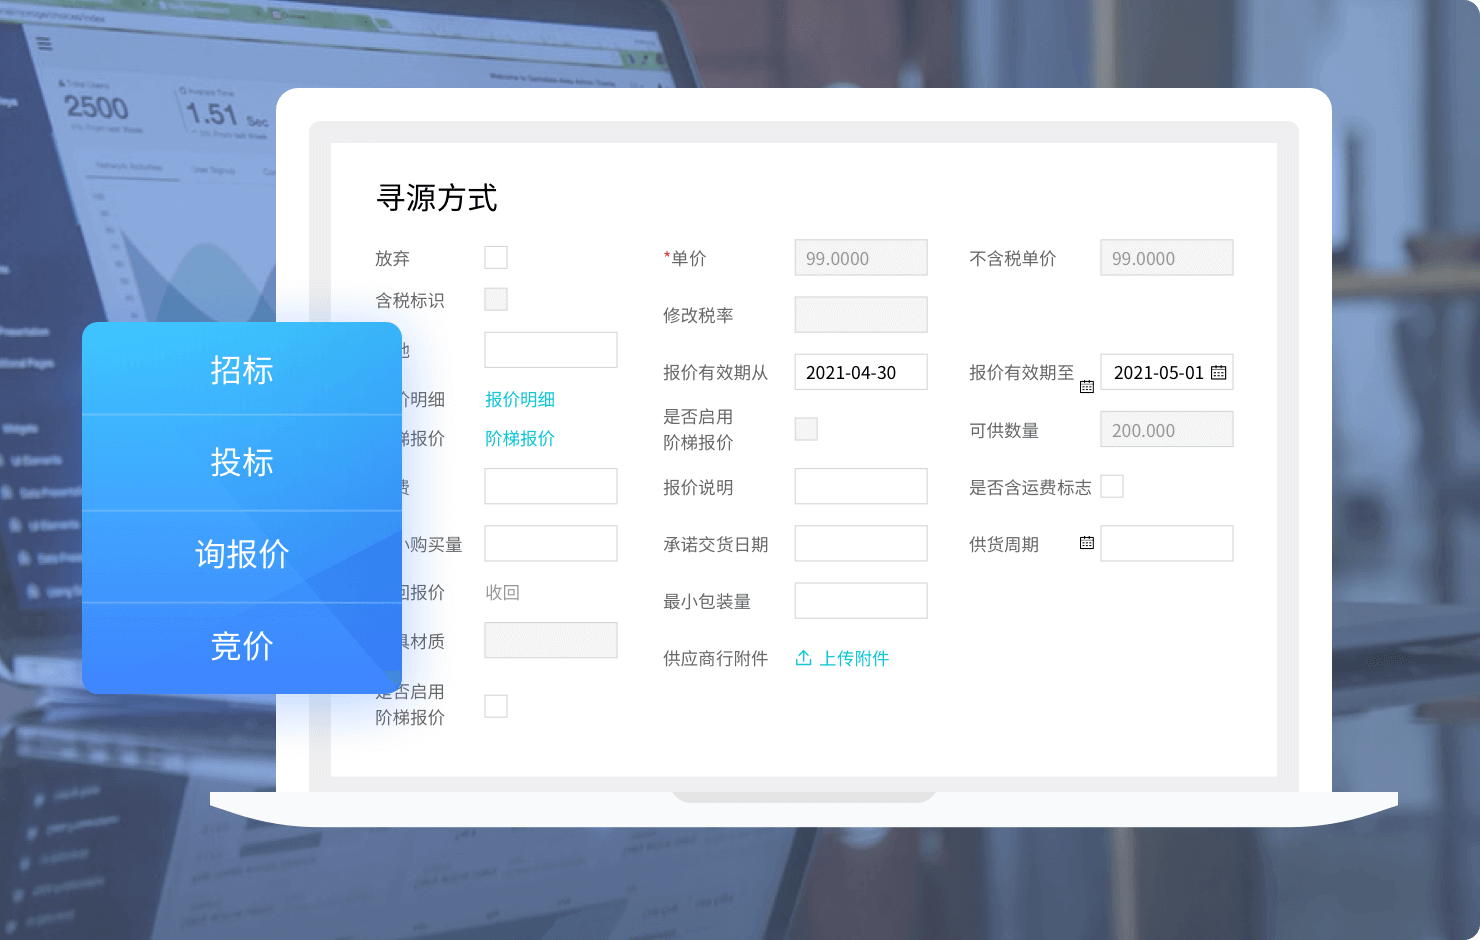Click the 阶梯报价 teal link

[519, 438]
